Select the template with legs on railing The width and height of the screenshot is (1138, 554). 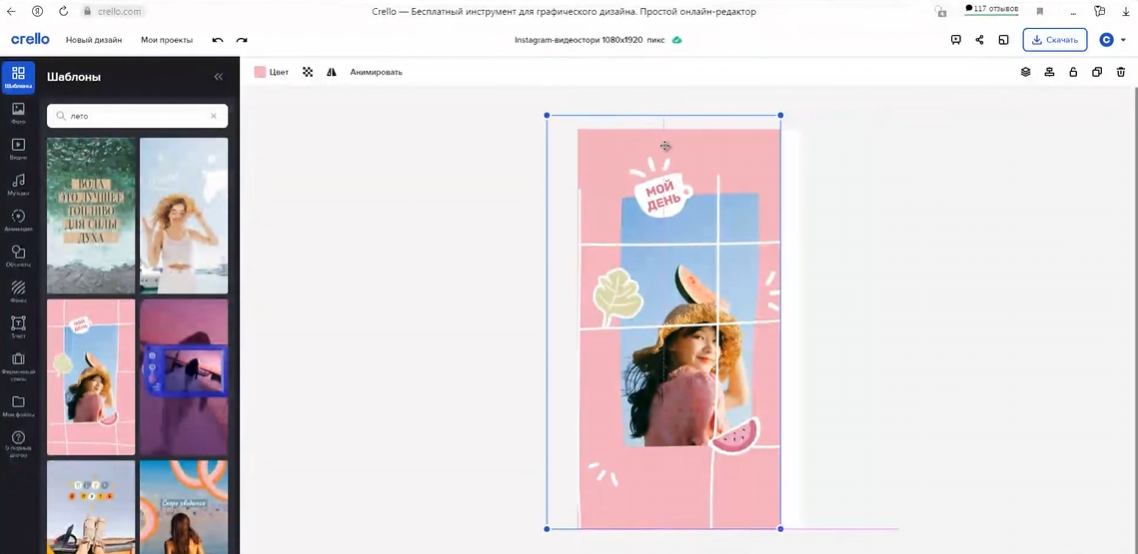click(91, 507)
